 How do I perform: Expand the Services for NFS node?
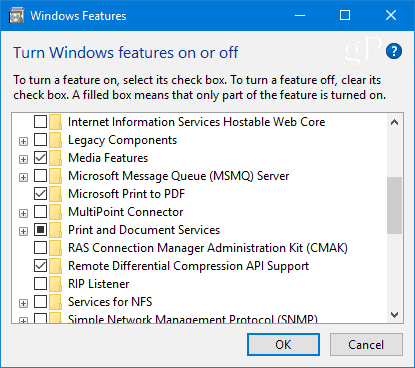23,304
